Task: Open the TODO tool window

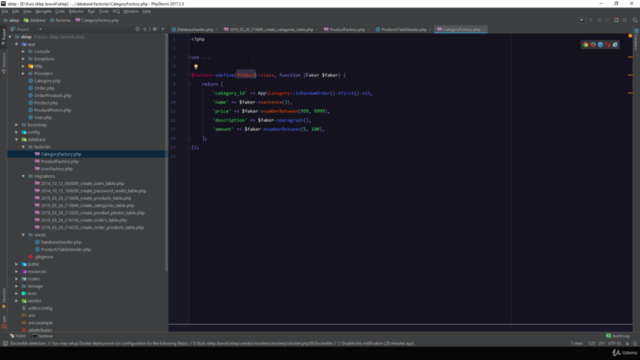Action: [18, 336]
